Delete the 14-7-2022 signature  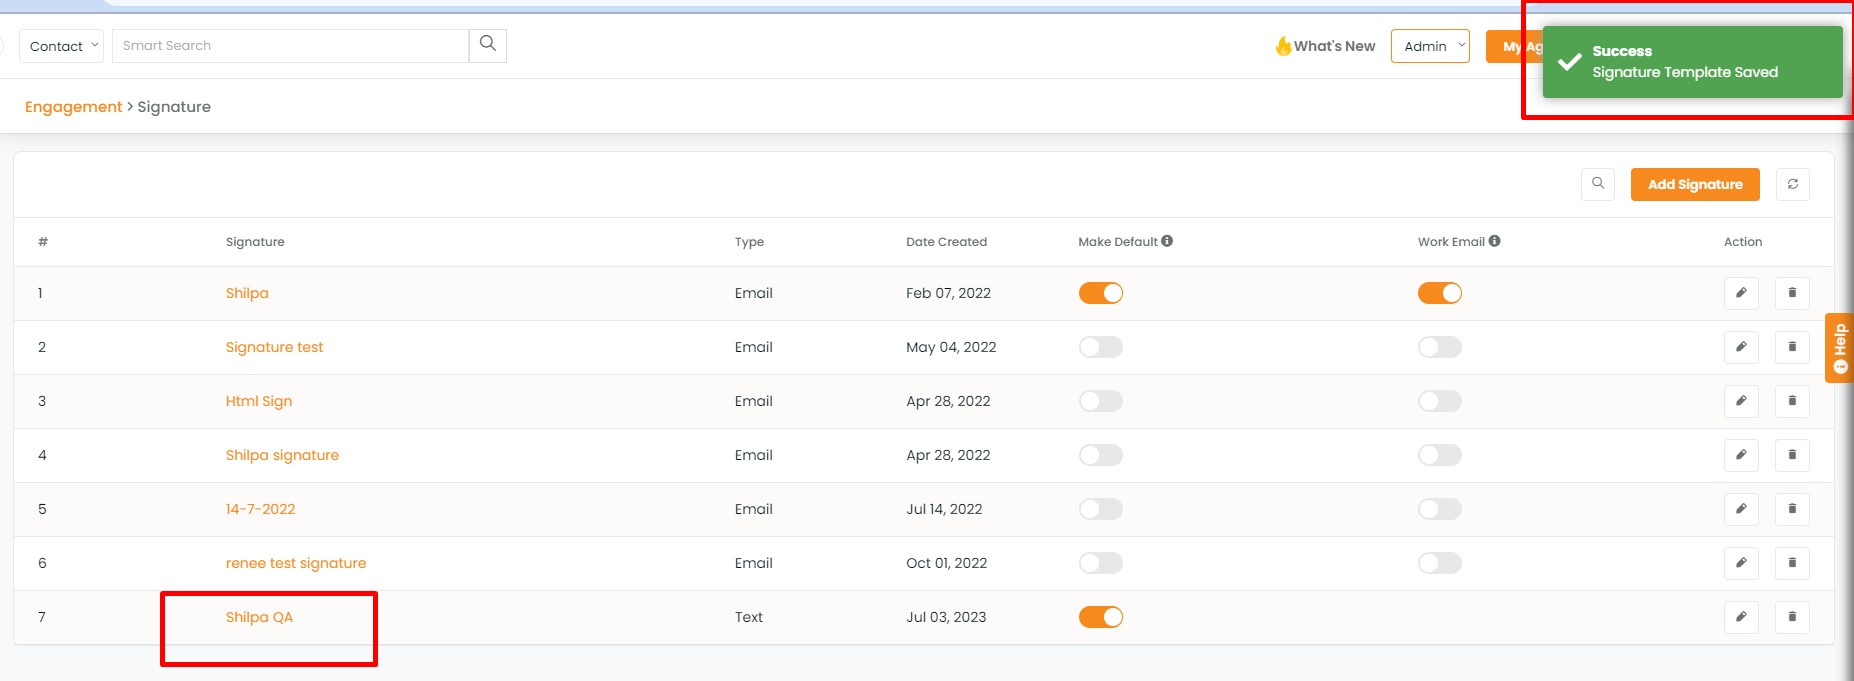click(x=1792, y=509)
